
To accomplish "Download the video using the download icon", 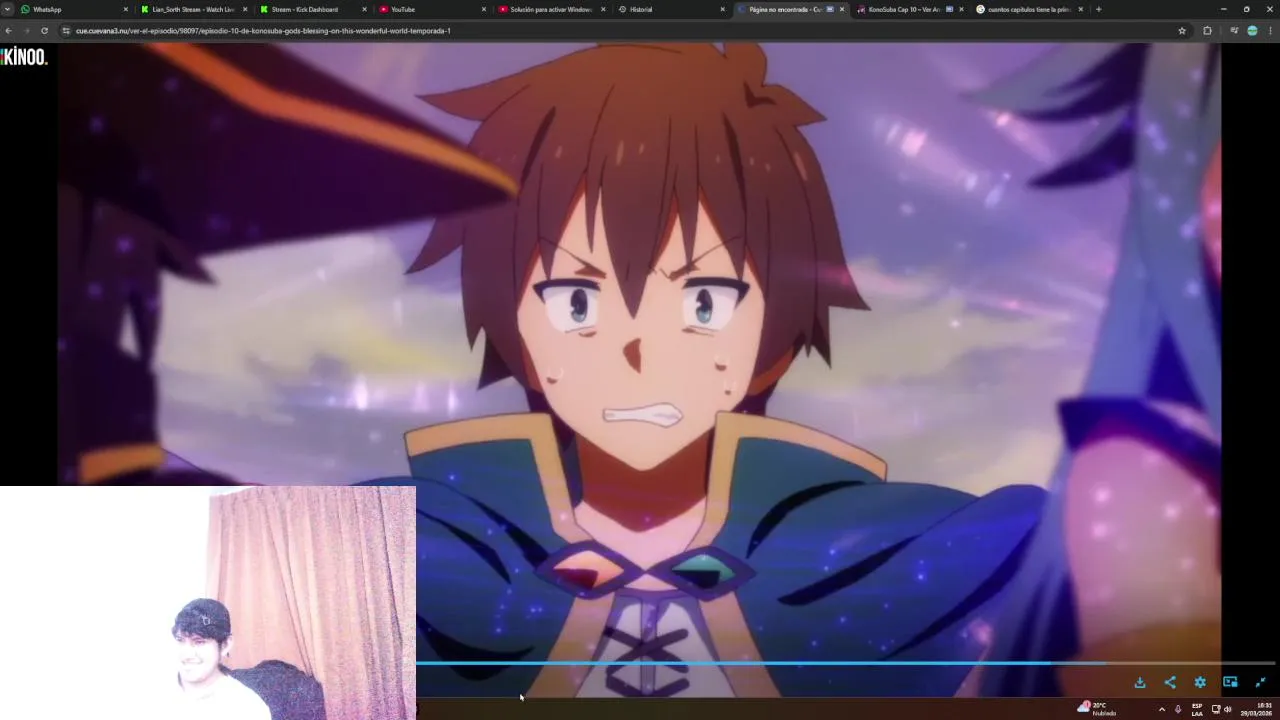I will pos(1140,682).
